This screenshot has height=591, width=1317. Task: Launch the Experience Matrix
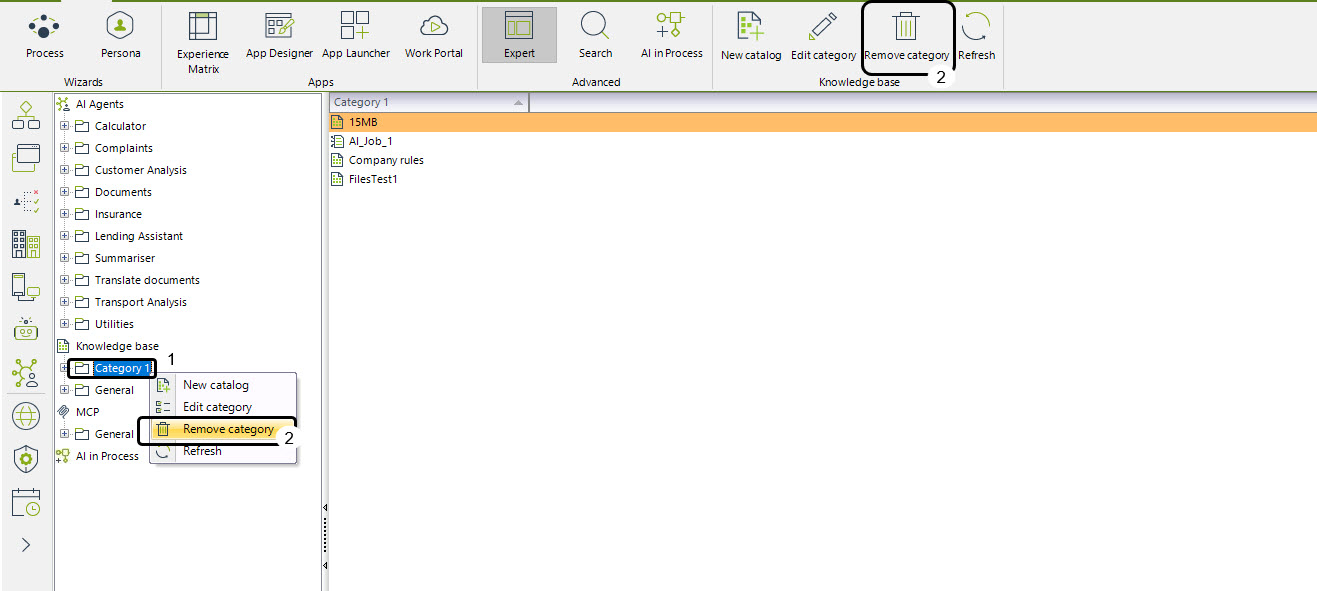click(x=202, y=43)
